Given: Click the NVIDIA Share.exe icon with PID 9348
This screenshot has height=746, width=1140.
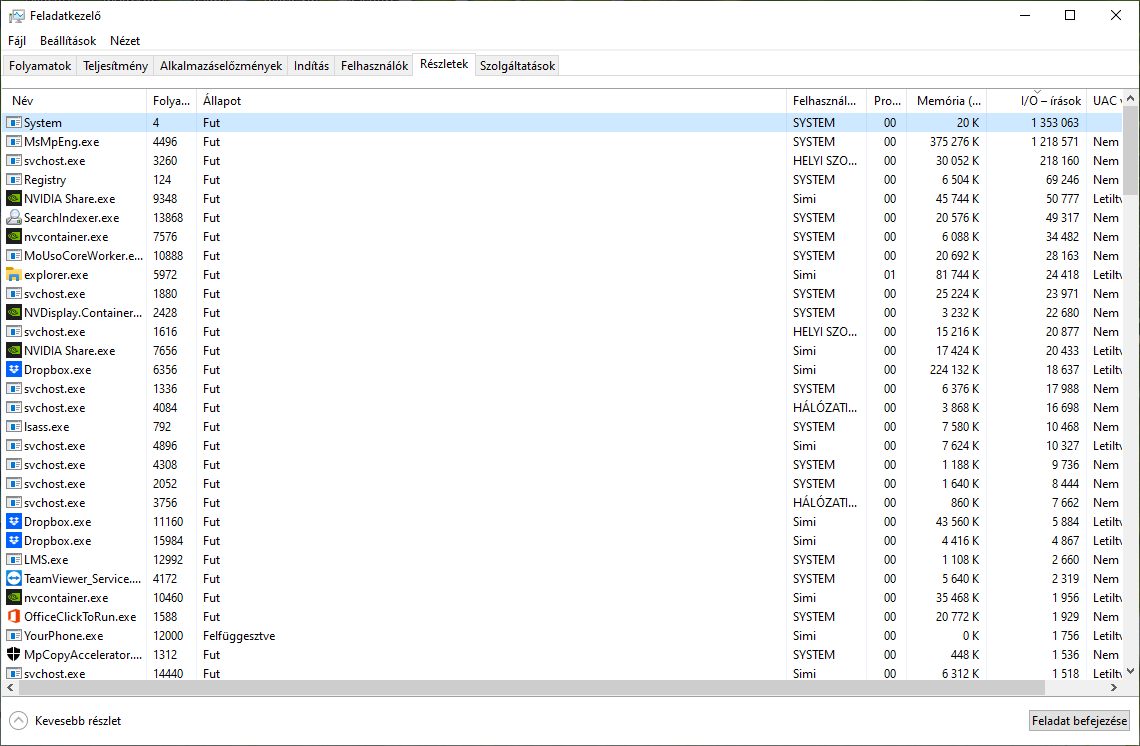Looking at the screenshot, I should point(13,198).
